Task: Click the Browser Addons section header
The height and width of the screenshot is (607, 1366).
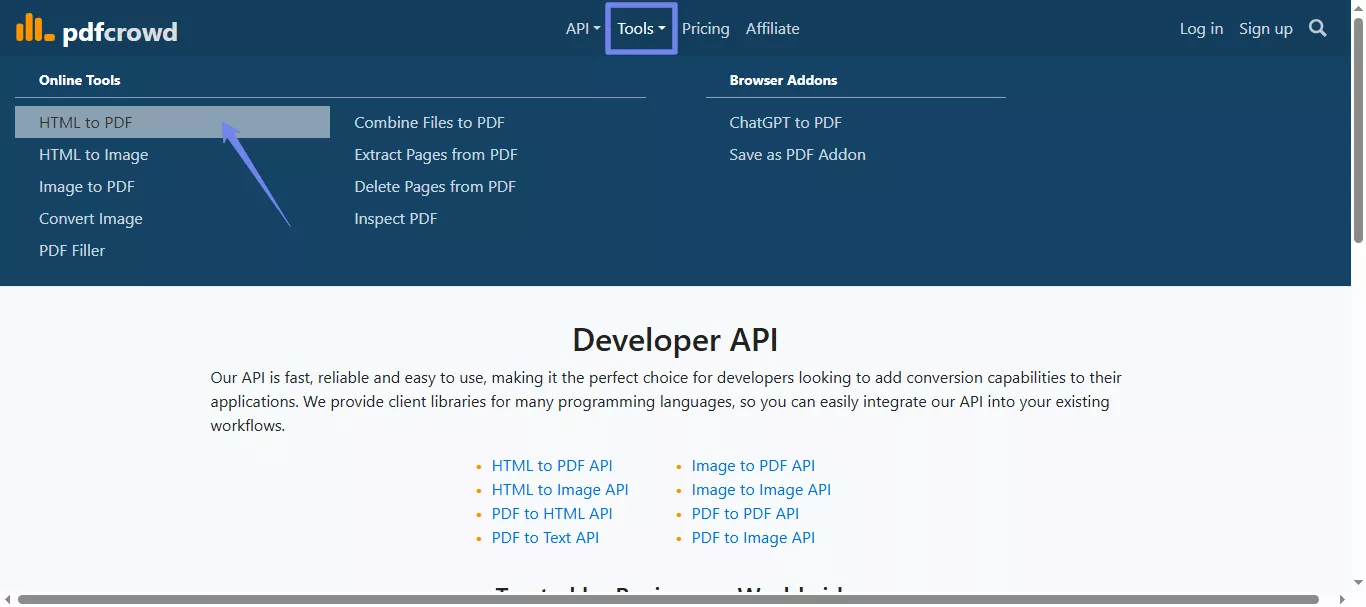Action: pyautogui.click(x=783, y=80)
